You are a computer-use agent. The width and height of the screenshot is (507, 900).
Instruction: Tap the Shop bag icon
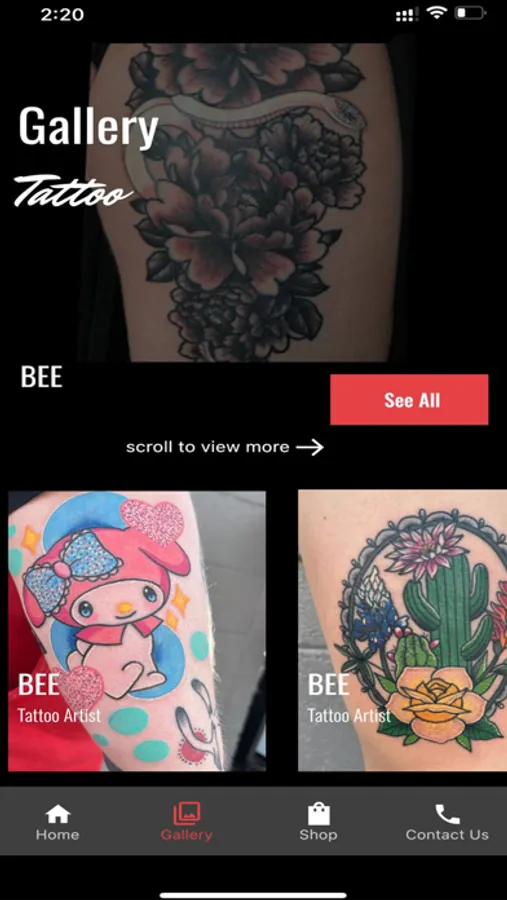[x=319, y=813]
